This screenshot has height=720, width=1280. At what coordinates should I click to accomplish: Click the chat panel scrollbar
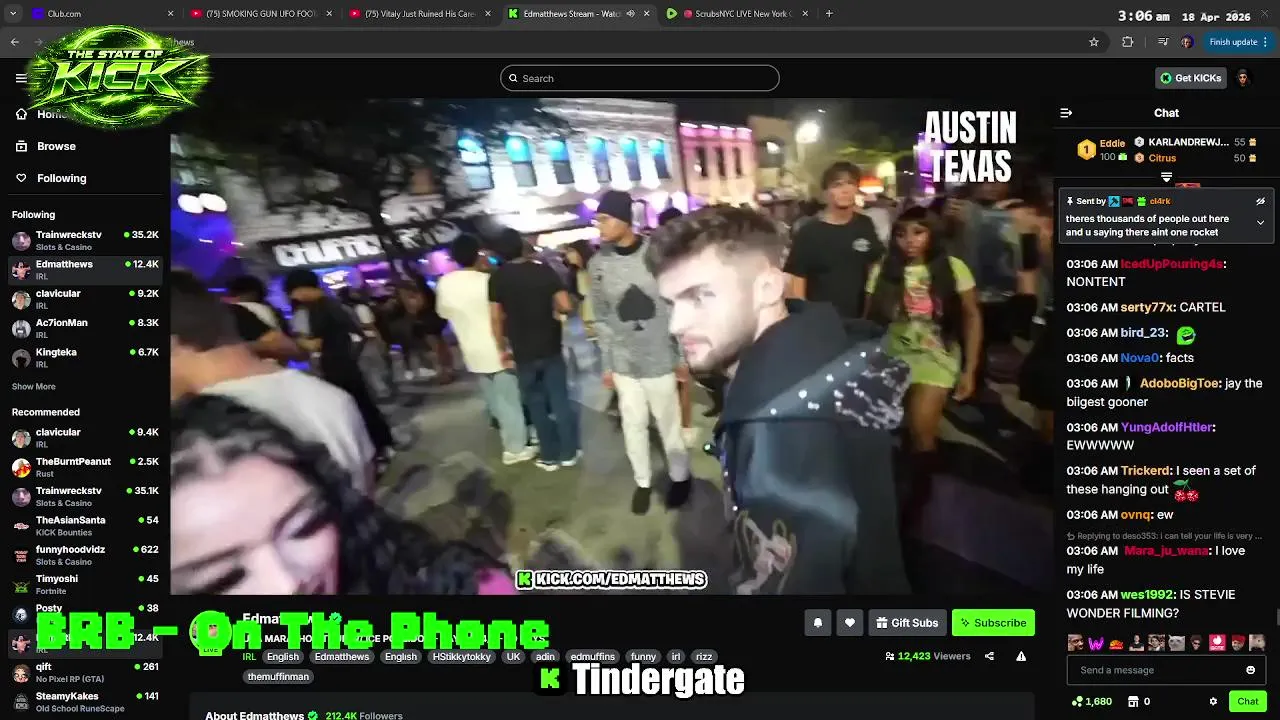tap(1276, 618)
